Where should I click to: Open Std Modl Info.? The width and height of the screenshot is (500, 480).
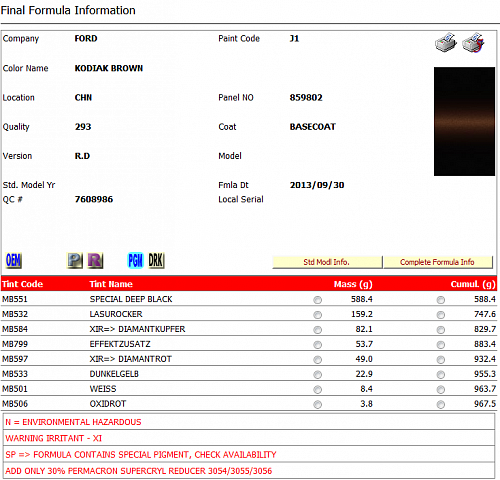pos(327,262)
